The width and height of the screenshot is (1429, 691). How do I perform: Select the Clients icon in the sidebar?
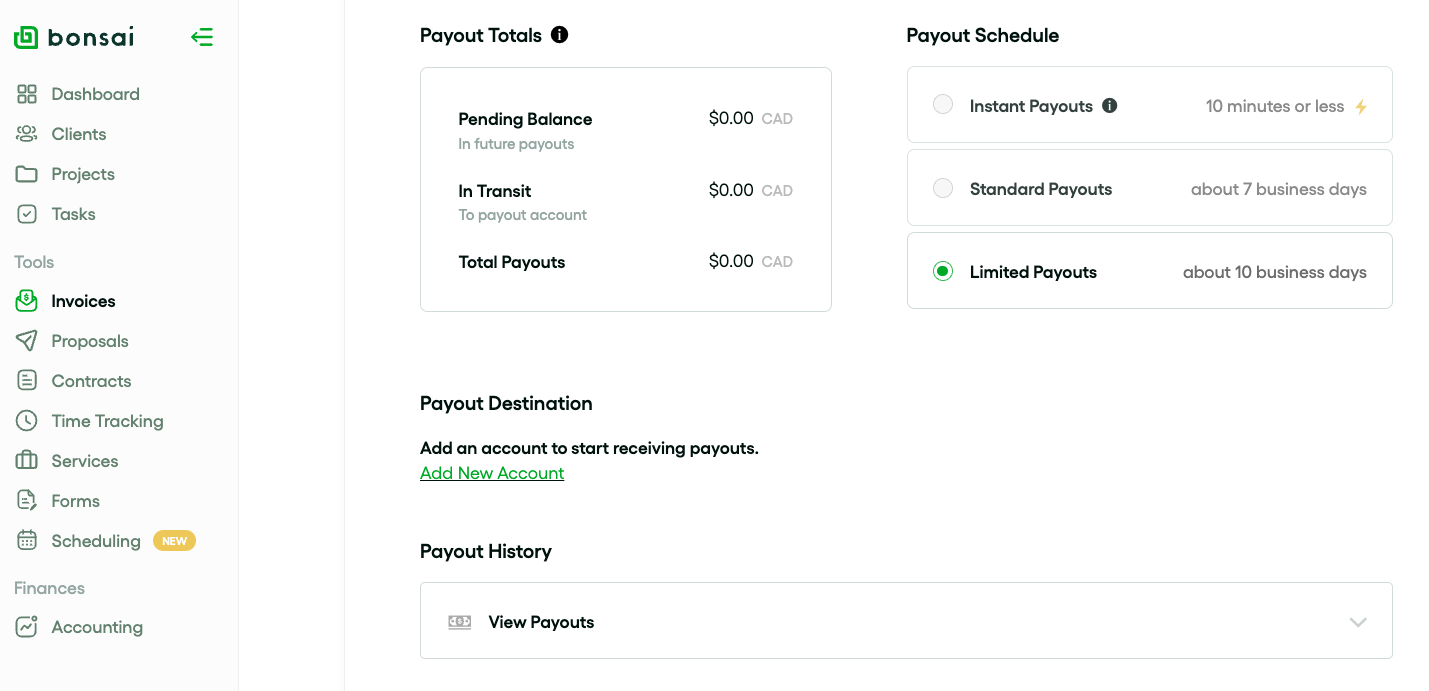(27, 133)
